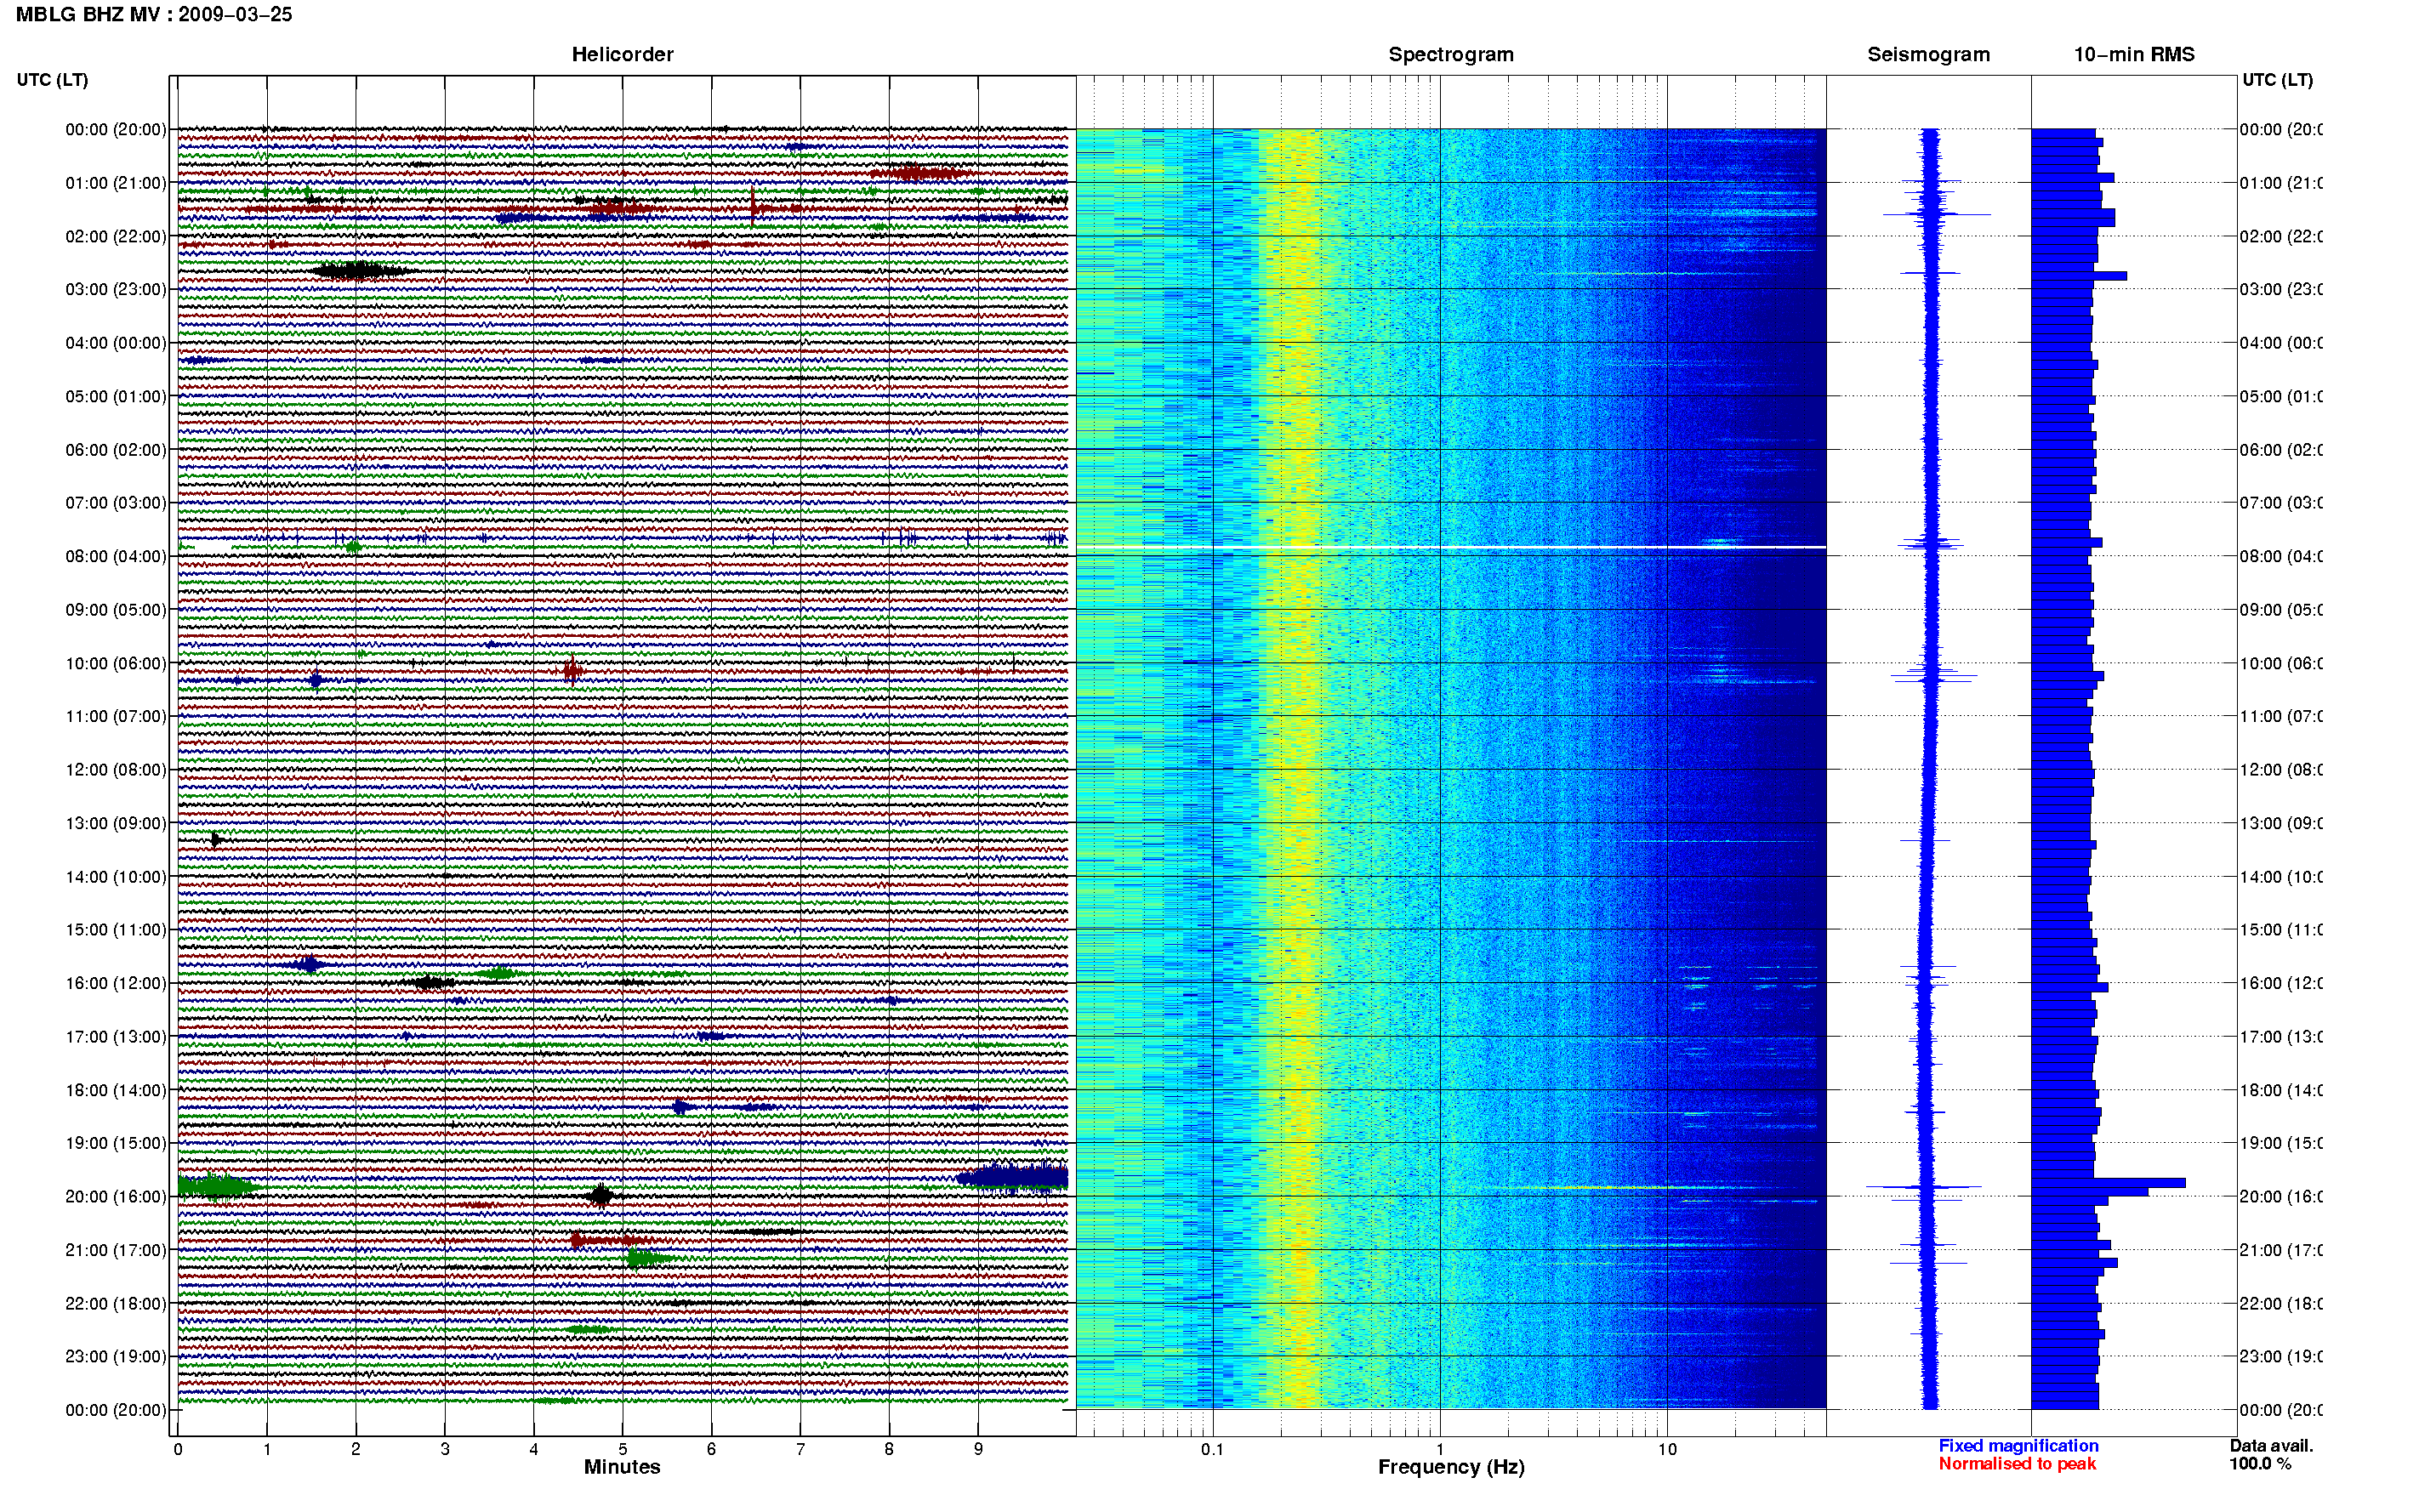Click left time label '23:00 (19:00)'
2419x1512 pixels.
[116, 1357]
